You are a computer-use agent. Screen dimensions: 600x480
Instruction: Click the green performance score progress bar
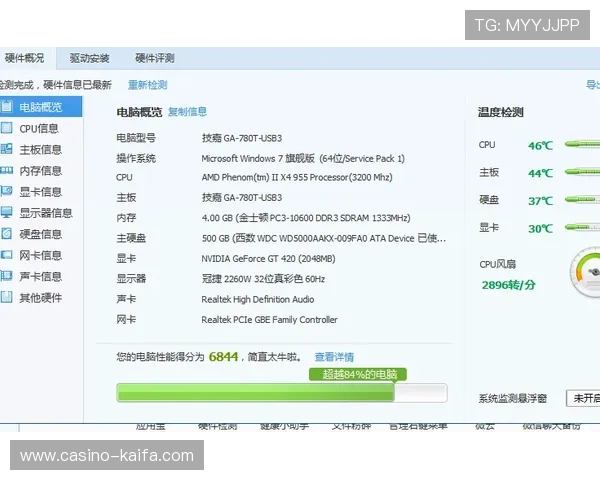(x=282, y=393)
